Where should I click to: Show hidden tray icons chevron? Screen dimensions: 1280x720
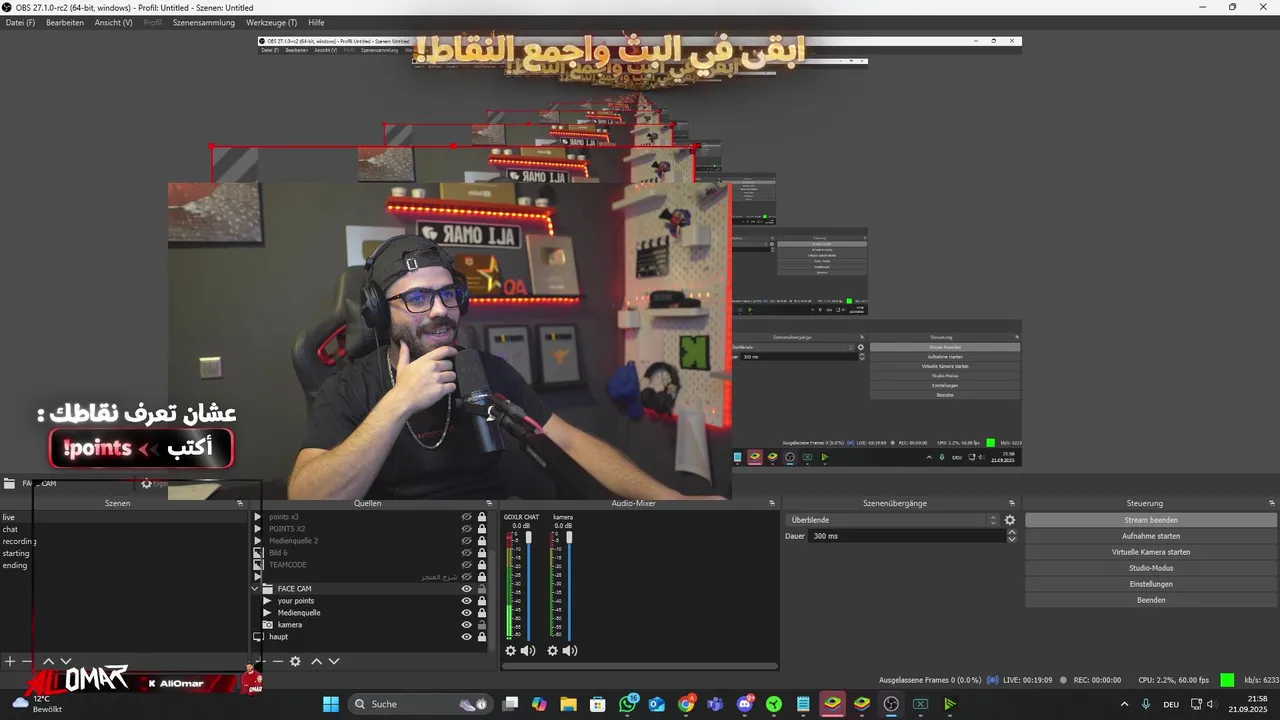tap(1124, 704)
